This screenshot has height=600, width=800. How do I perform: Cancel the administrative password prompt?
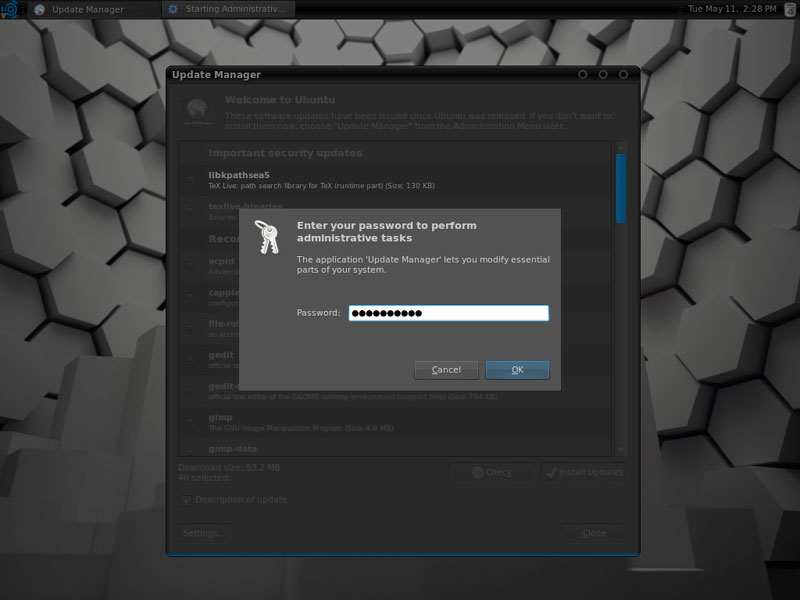point(446,370)
